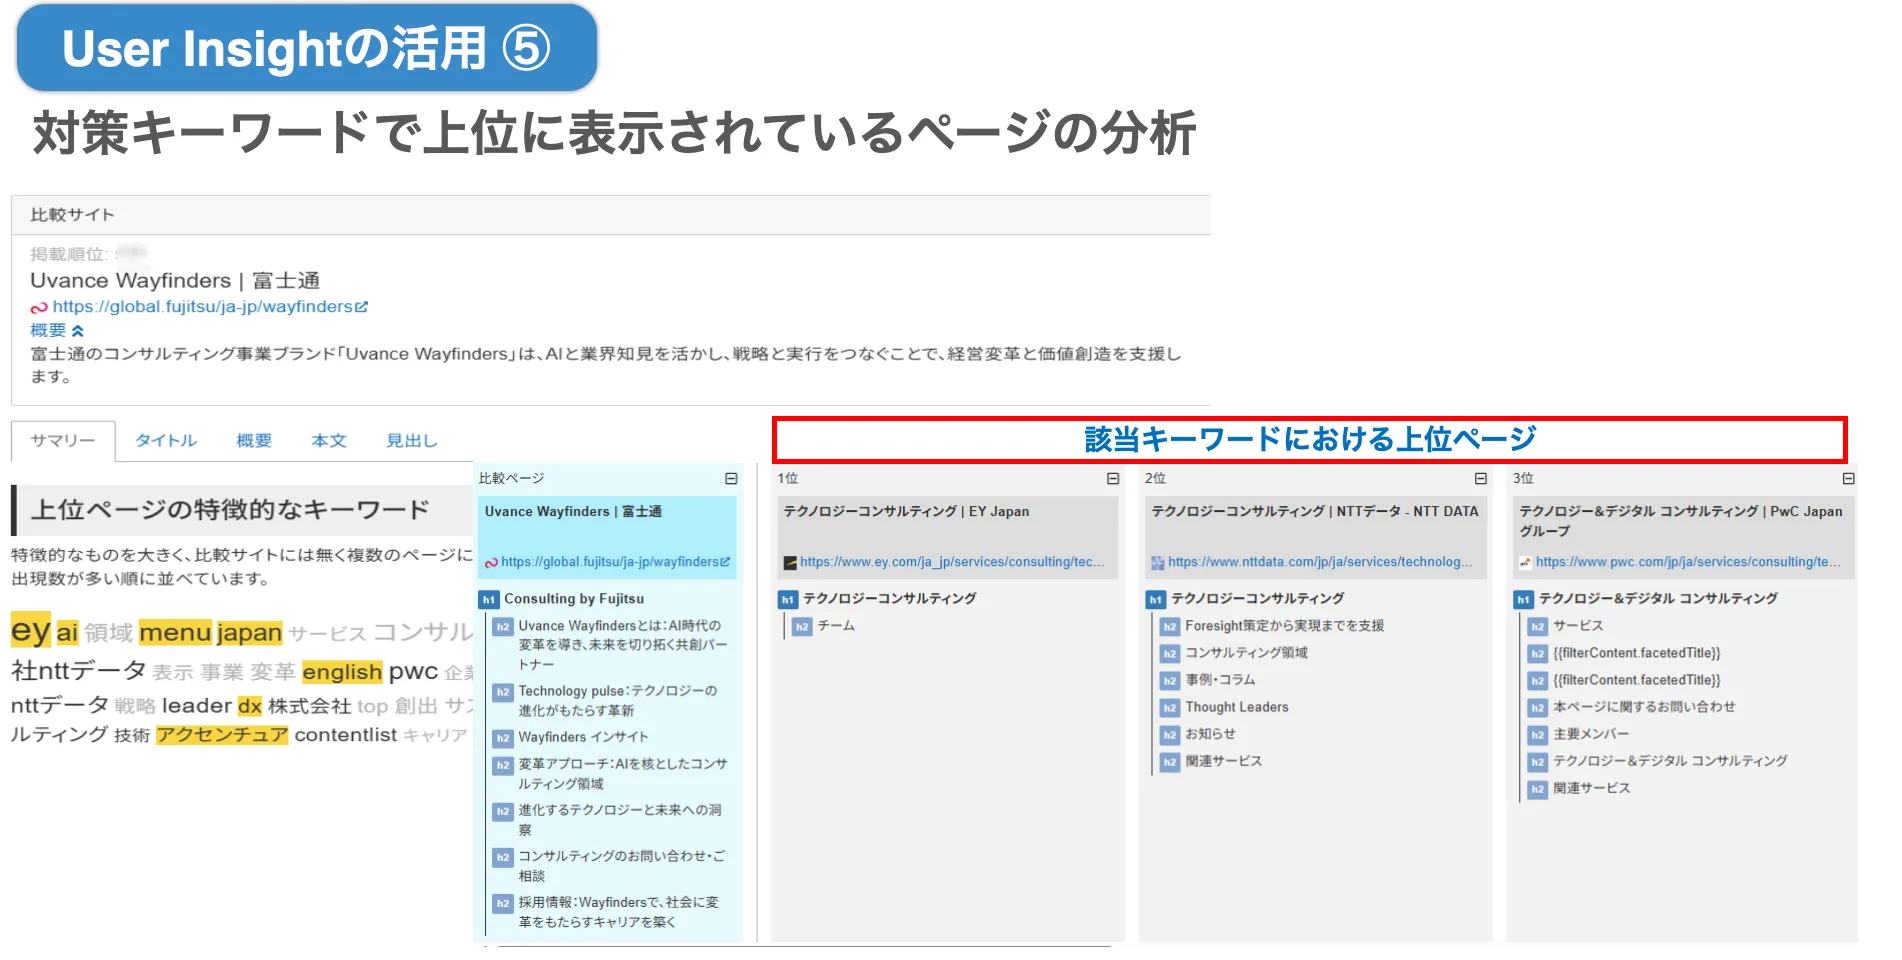Collapse the 比較ページ panel

coord(731,478)
